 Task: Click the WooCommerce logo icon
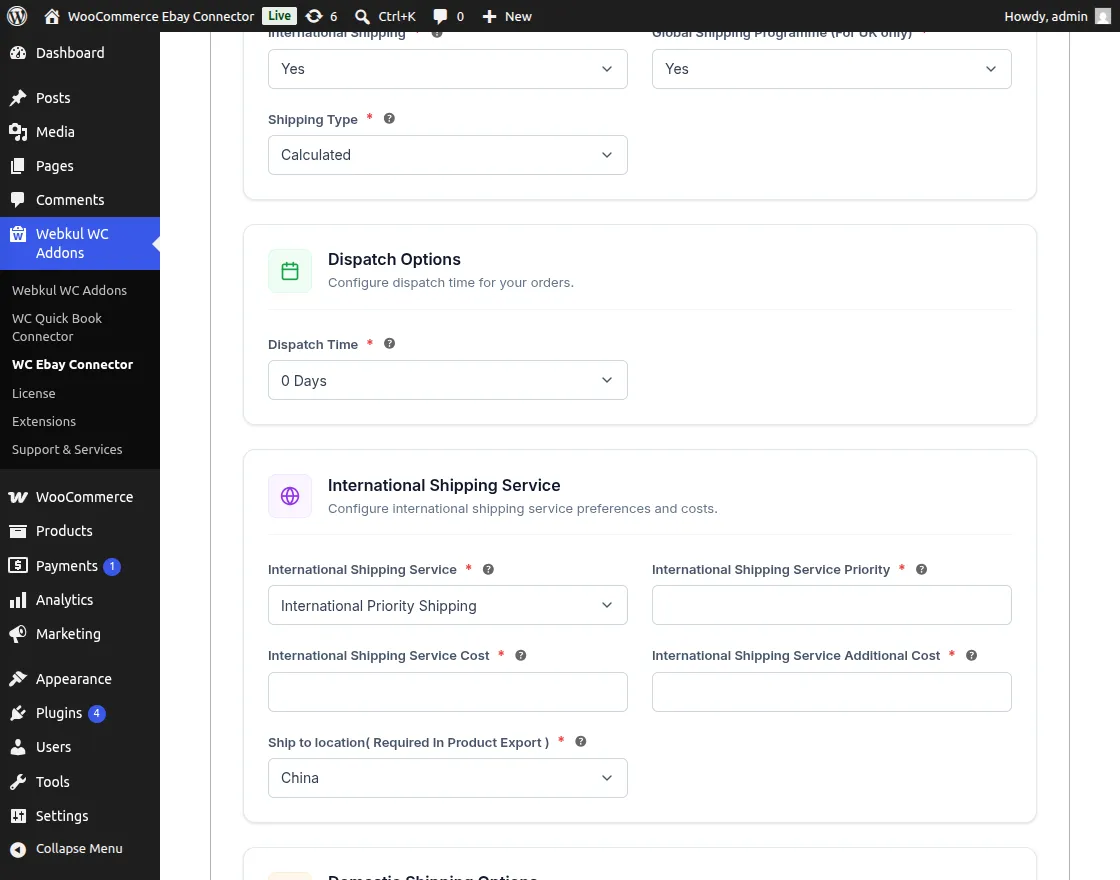point(18,497)
